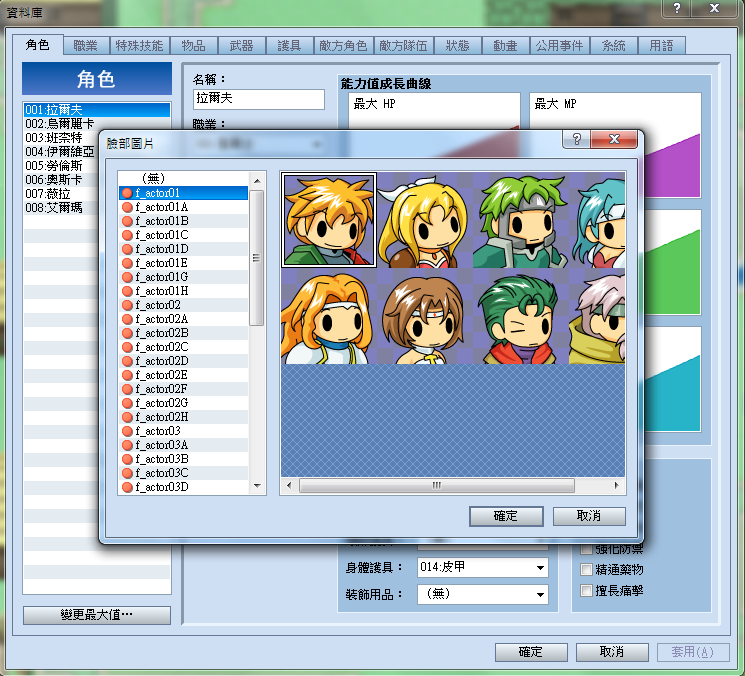Select f_actor01B in the face image list
This screenshot has height=676, width=745.
click(x=183, y=221)
